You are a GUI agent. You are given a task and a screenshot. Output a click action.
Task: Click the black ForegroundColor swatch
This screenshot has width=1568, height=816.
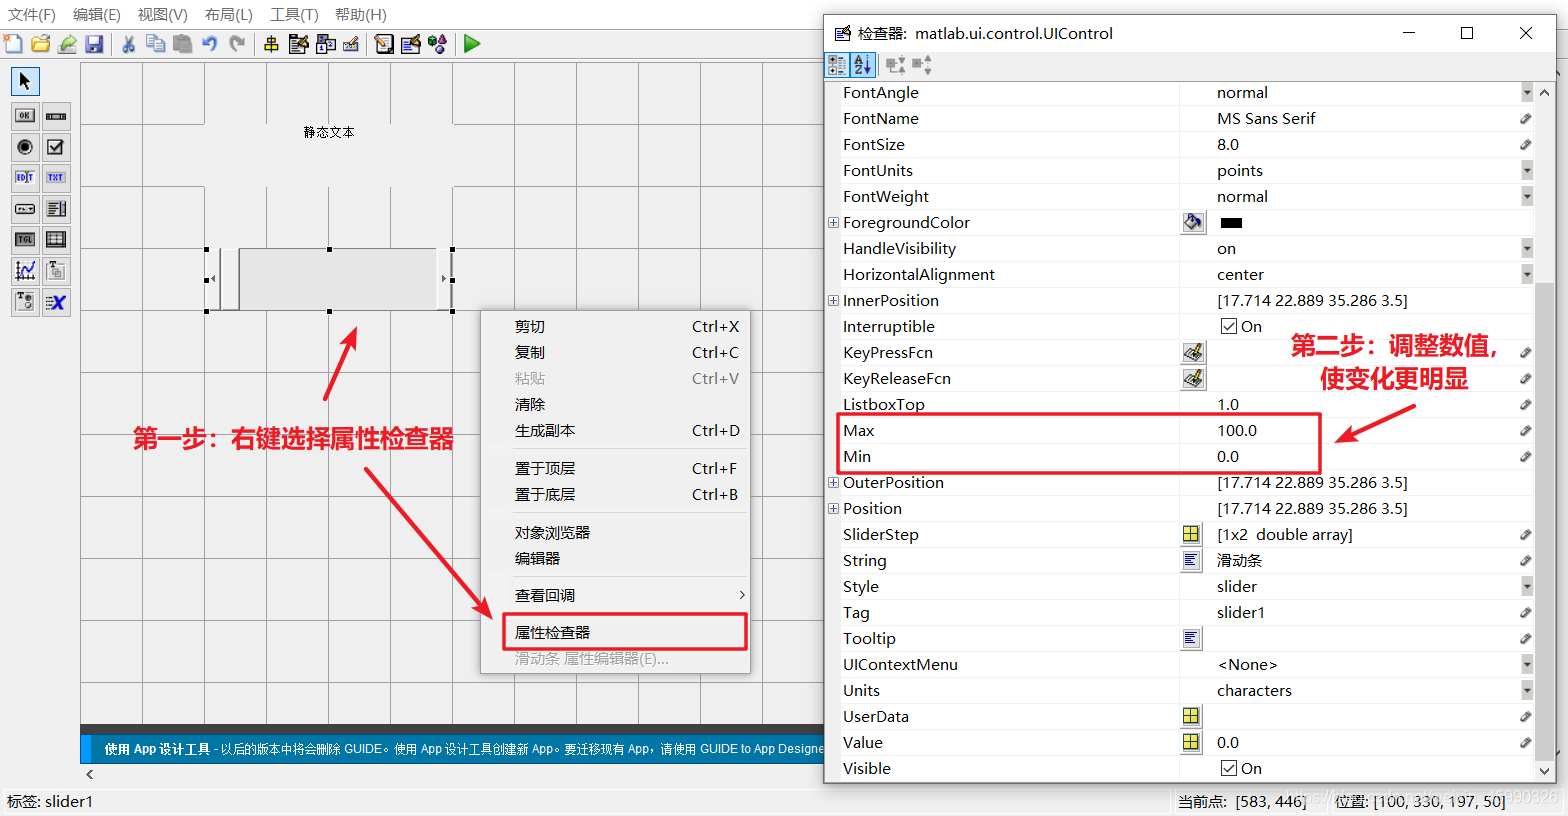click(1231, 223)
